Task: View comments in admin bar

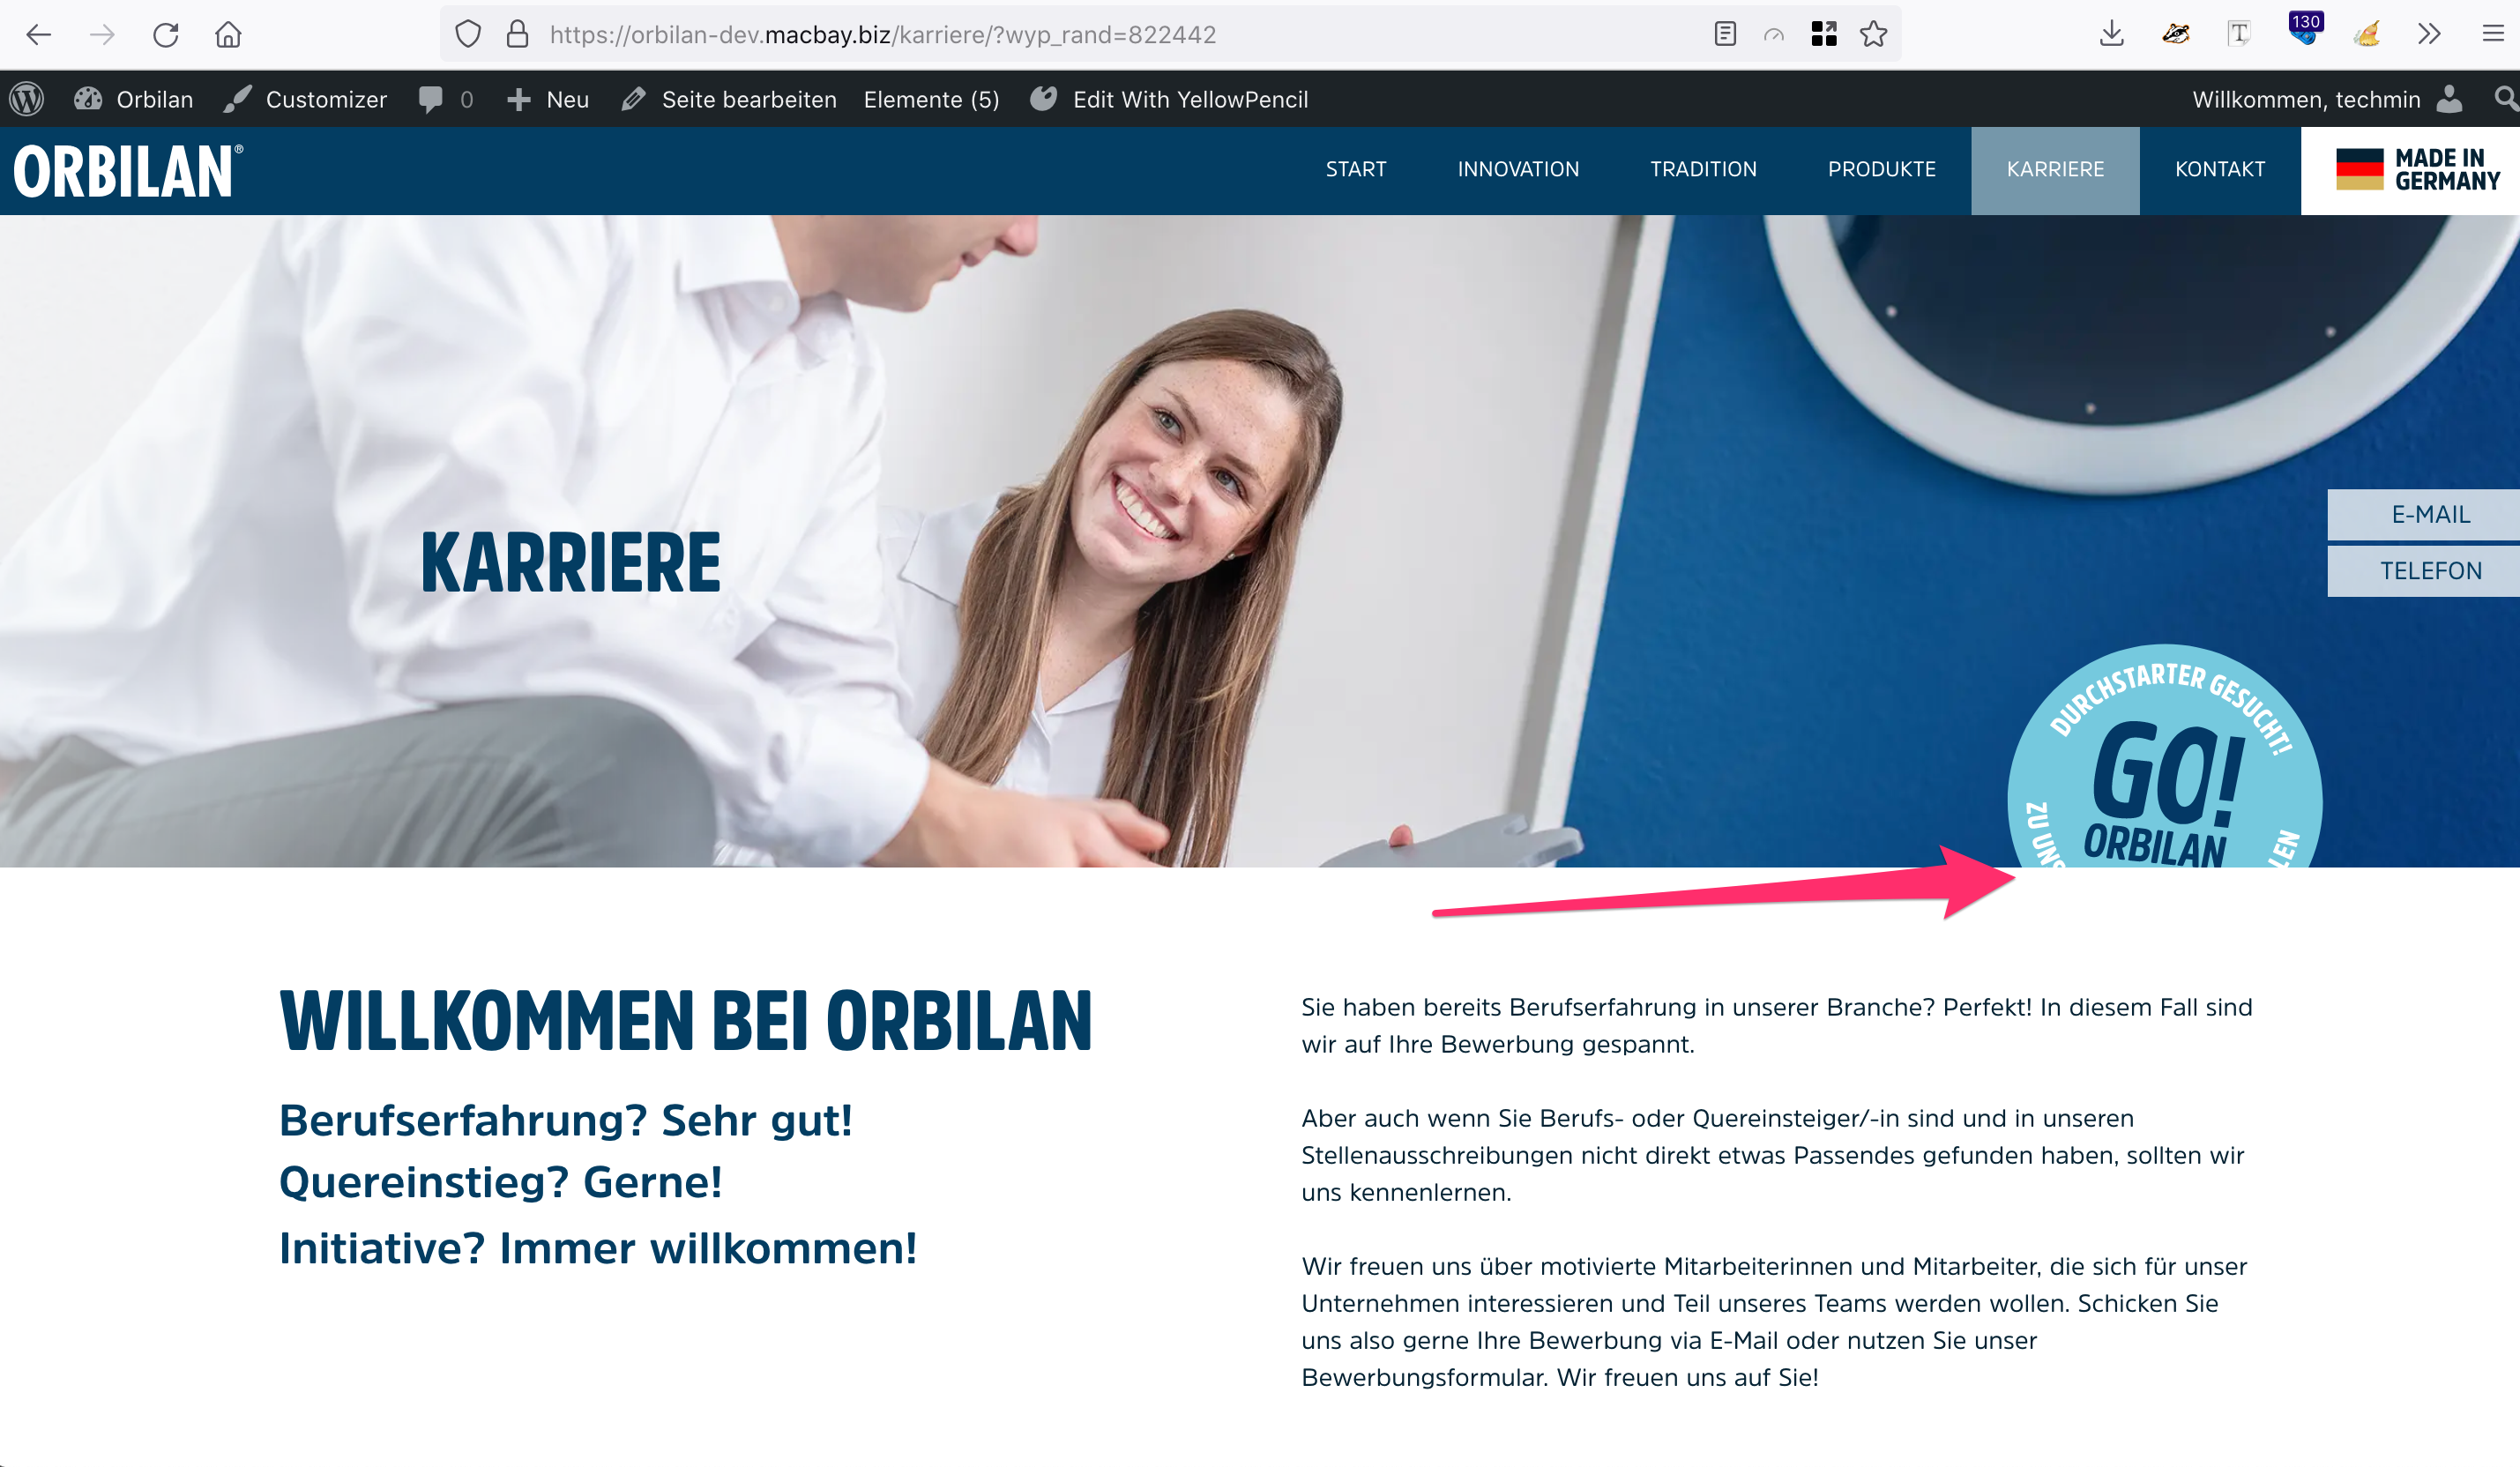Action: click(446, 99)
